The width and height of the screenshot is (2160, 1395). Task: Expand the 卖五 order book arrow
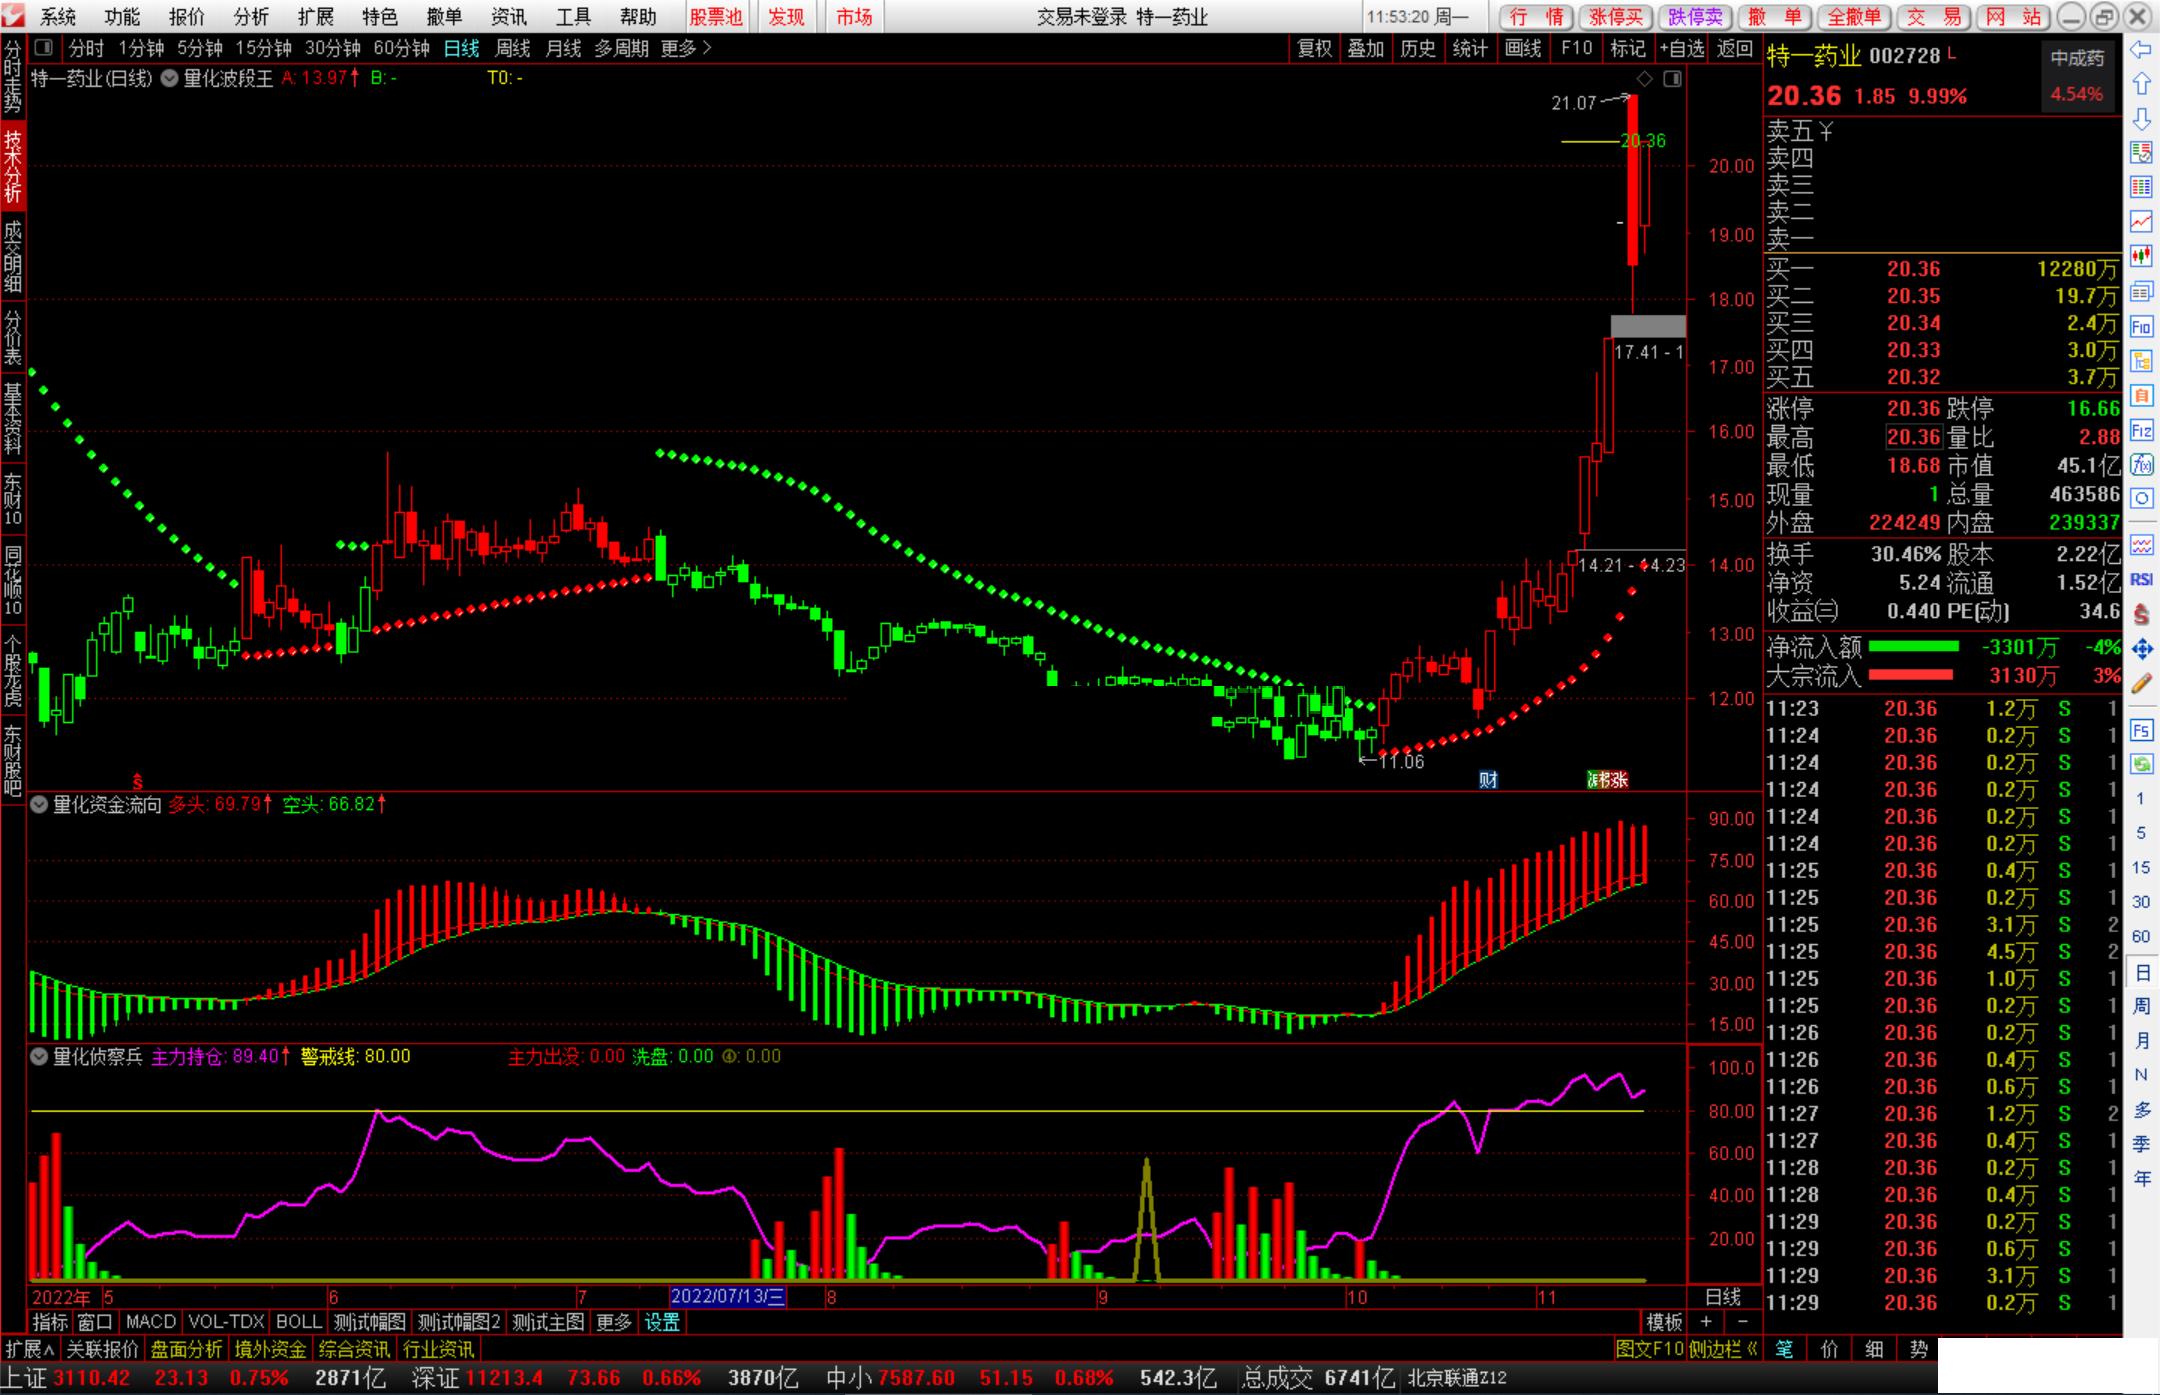click(x=1826, y=131)
